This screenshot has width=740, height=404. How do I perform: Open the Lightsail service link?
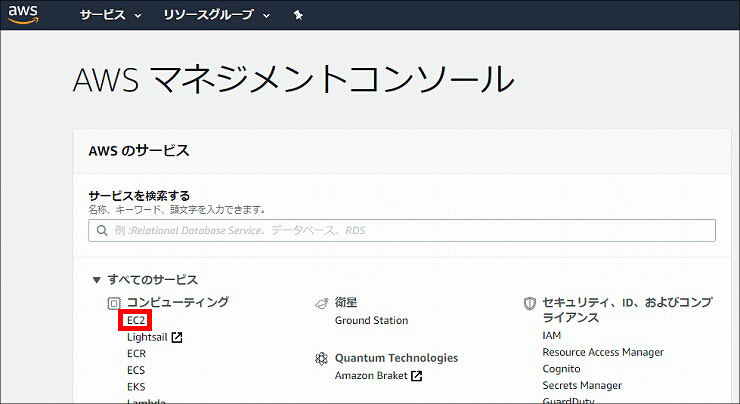[x=147, y=337]
